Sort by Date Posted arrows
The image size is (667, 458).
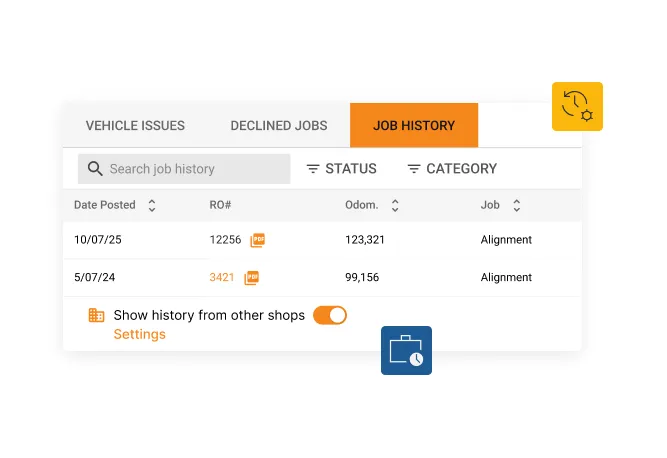[152, 205]
